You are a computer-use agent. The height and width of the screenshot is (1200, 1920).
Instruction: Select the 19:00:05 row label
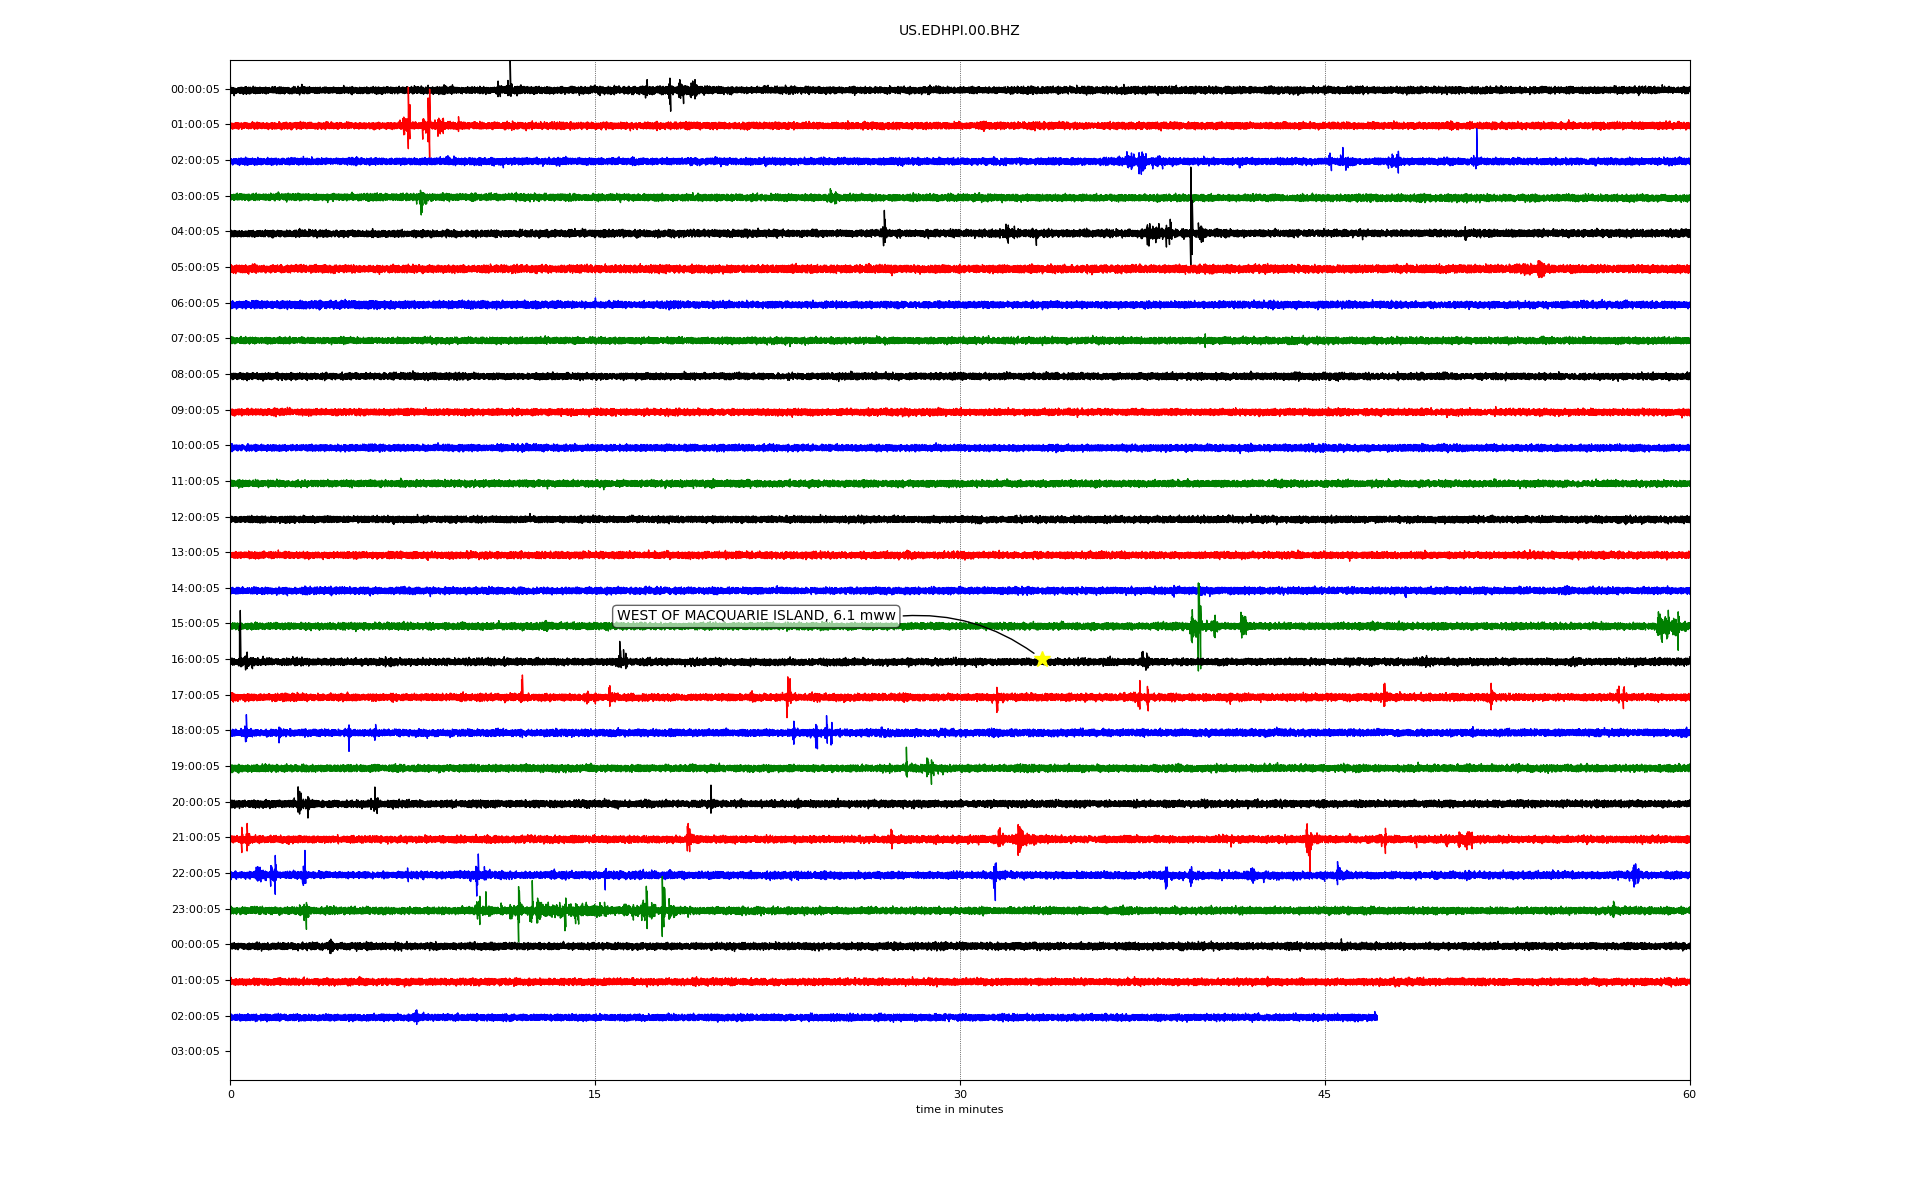coord(195,767)
